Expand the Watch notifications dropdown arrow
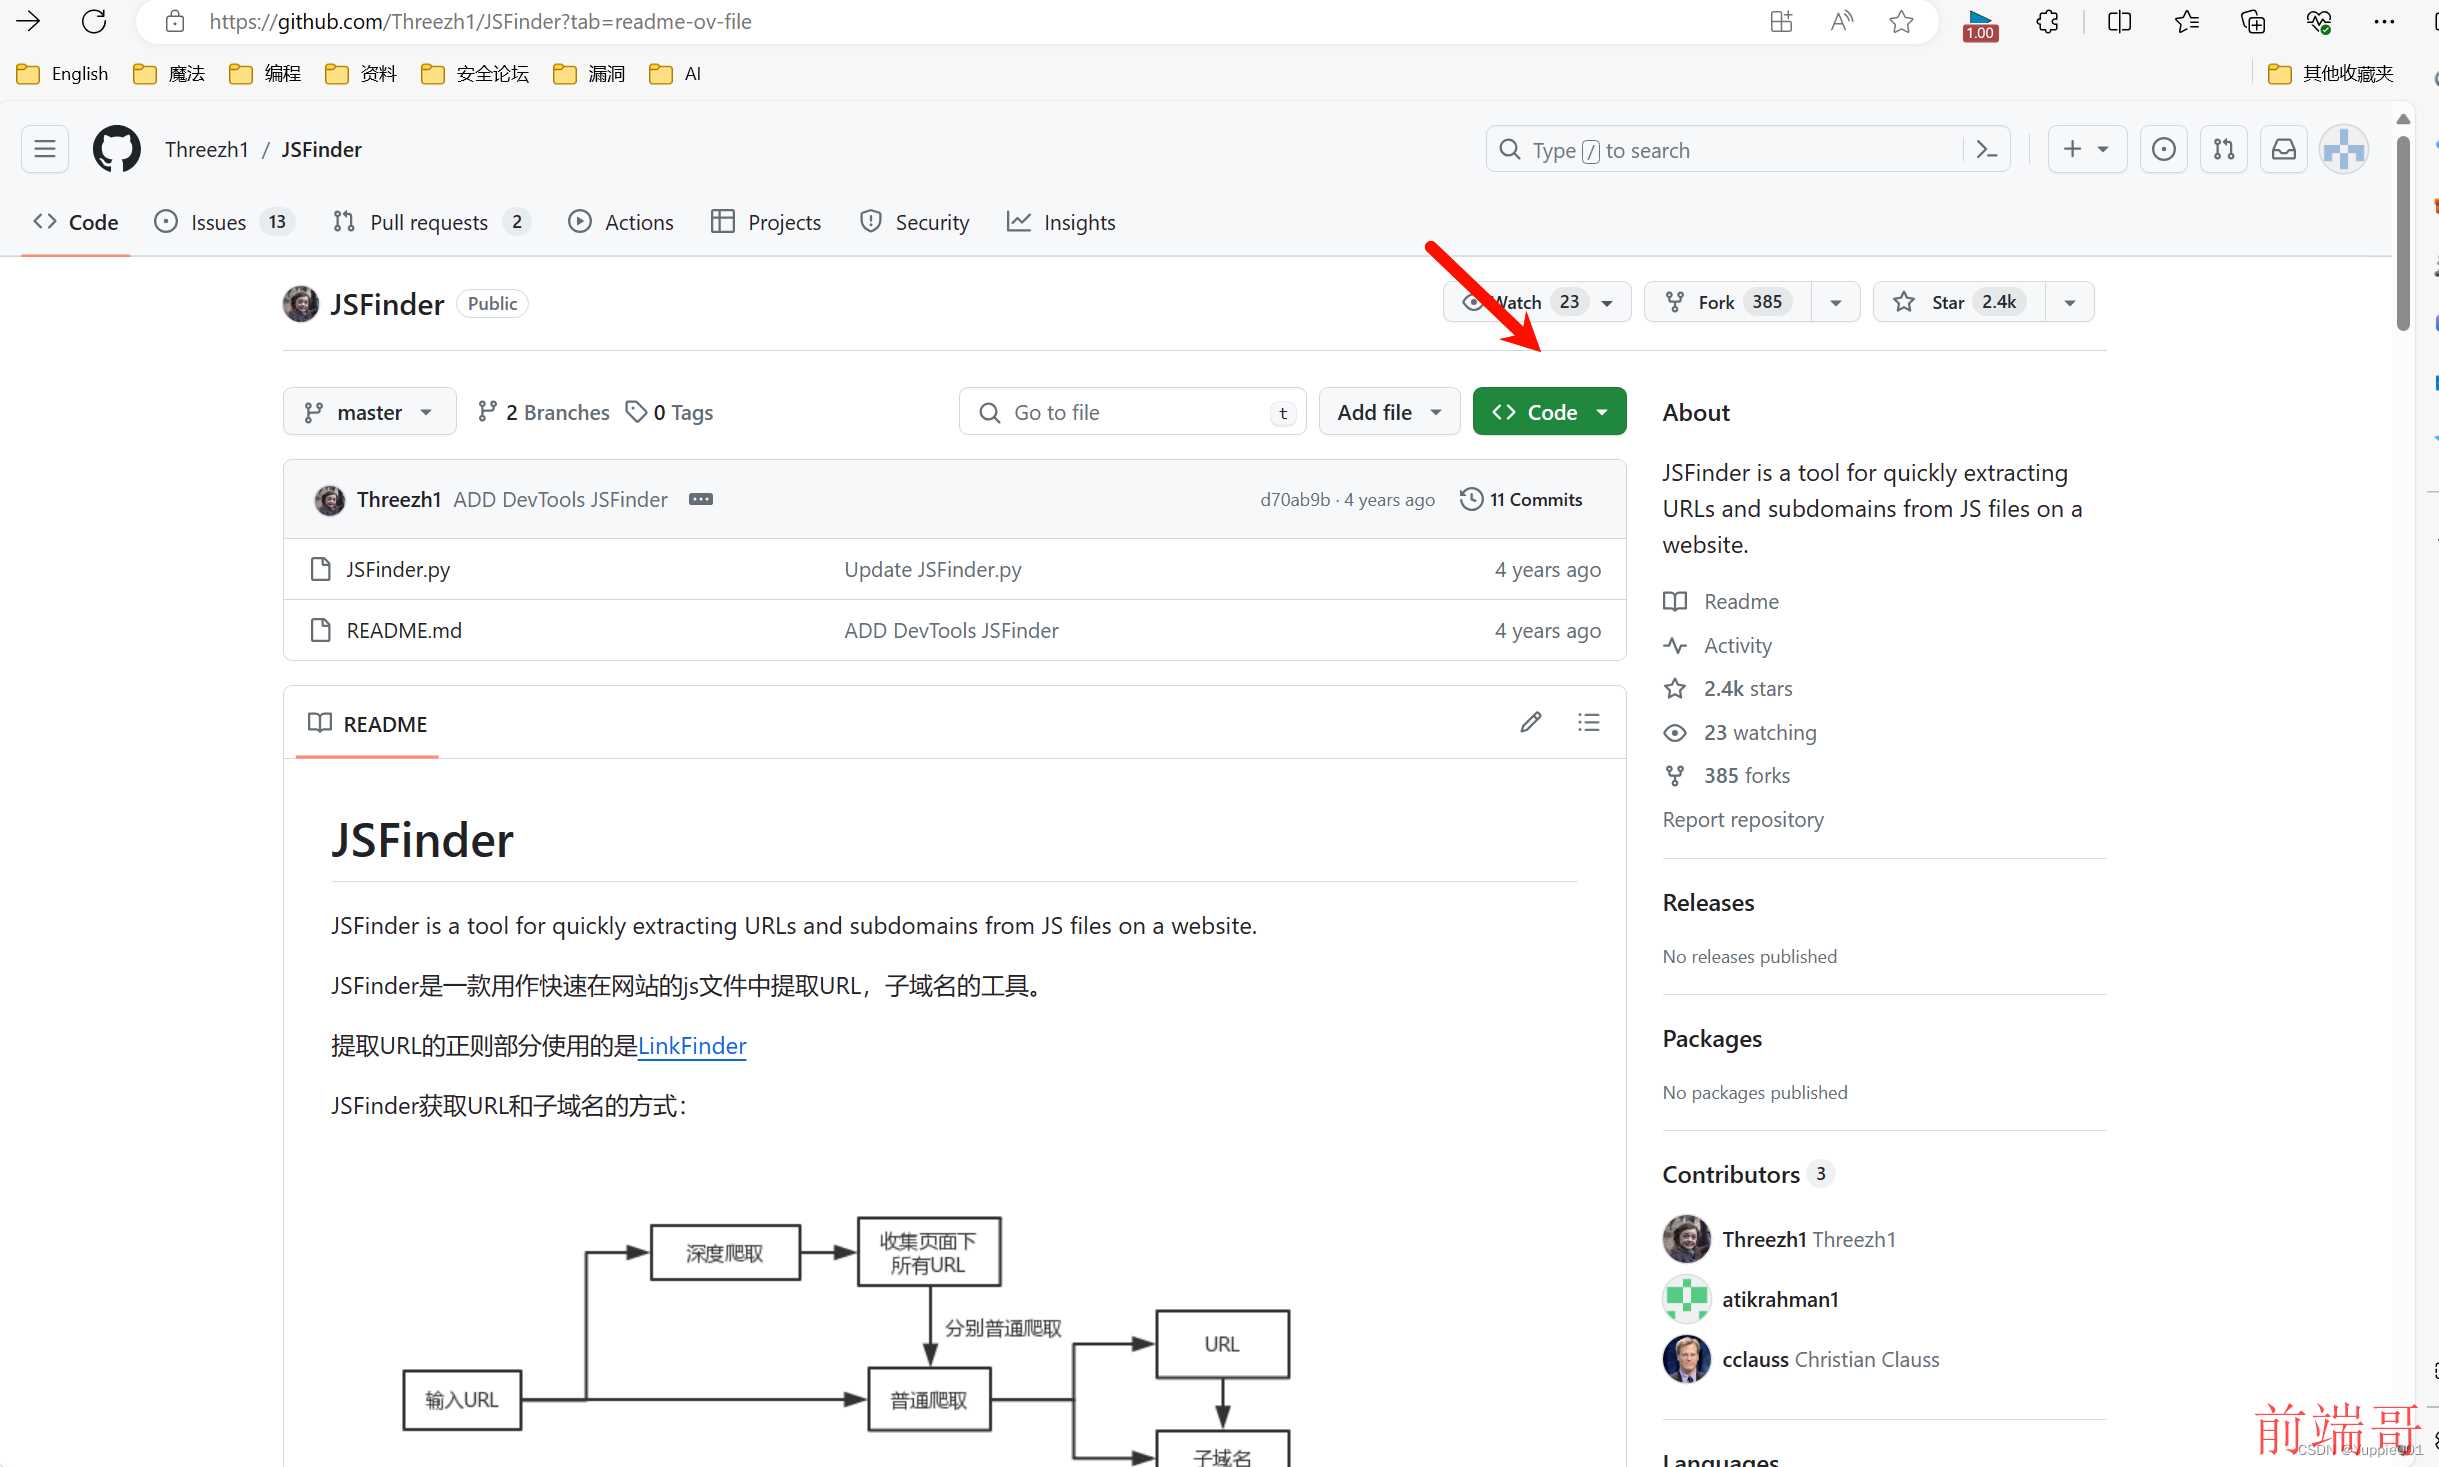This screenshot has width=2439, height=1467. pos(1607,302)
